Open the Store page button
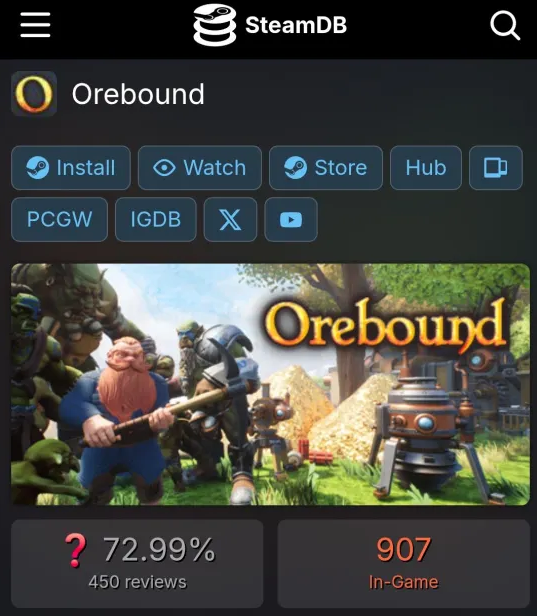This screenshot has height=616, width=537. 326,168
